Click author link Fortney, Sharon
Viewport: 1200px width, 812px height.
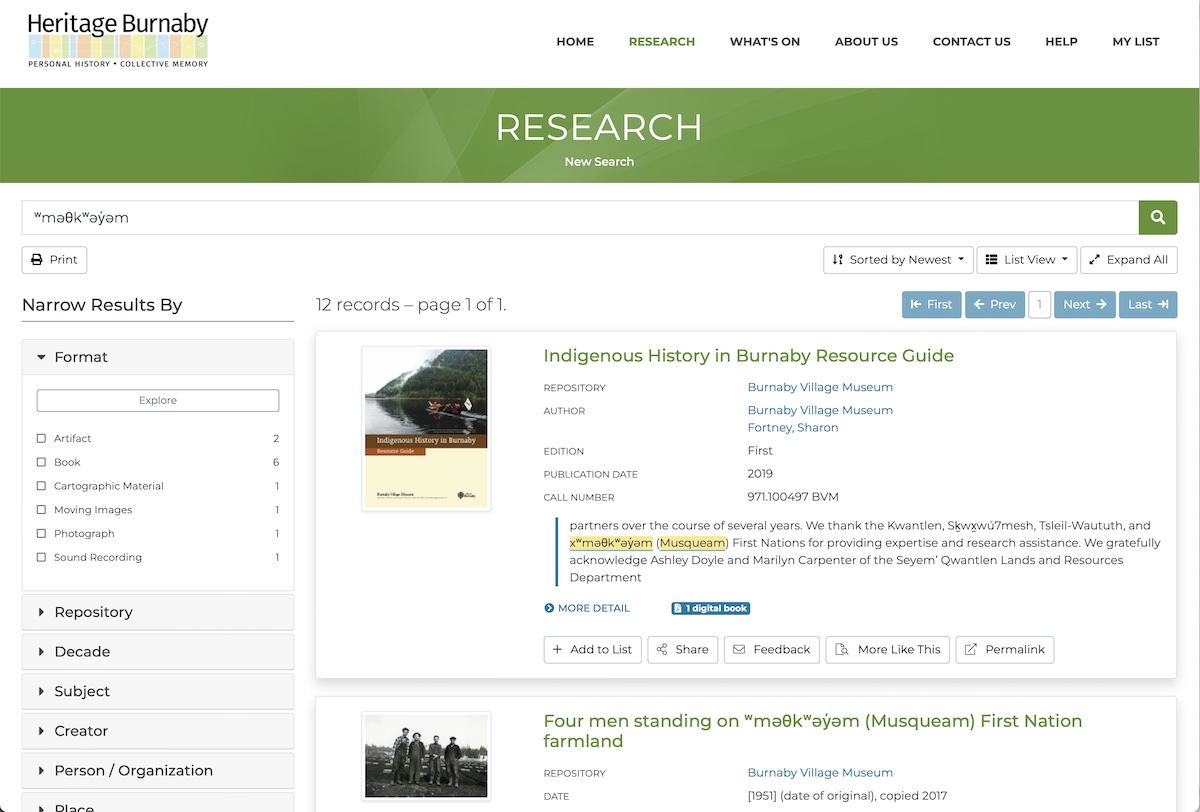click(793, 428)
